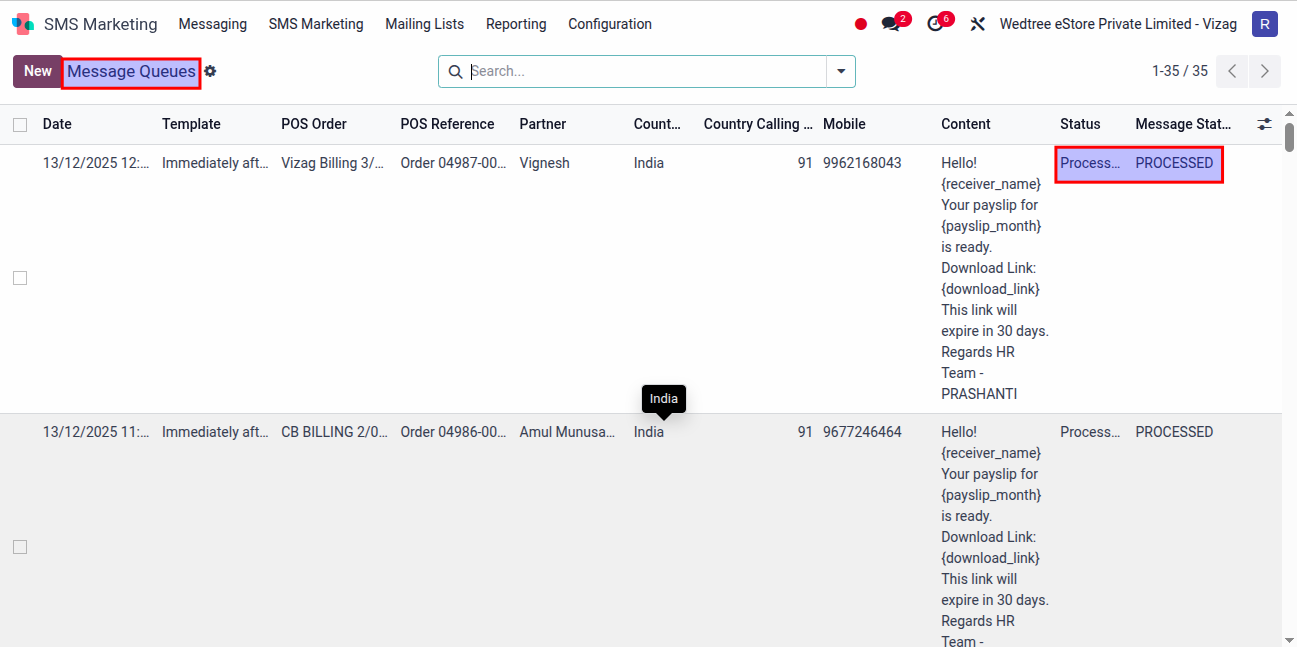Screen dimensions: 1297x647
Task: Open the user avatar R menu
Action: click(1265, 24)
